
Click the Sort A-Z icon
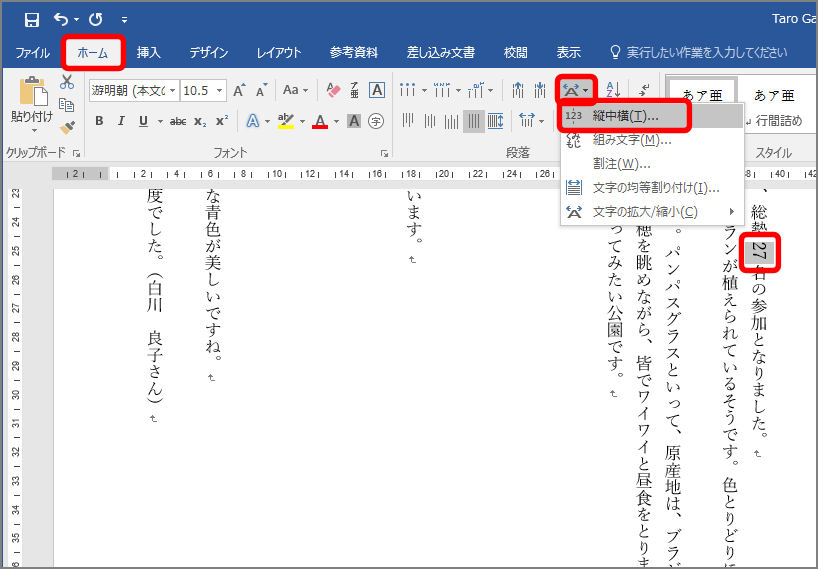tap(614, 90)
